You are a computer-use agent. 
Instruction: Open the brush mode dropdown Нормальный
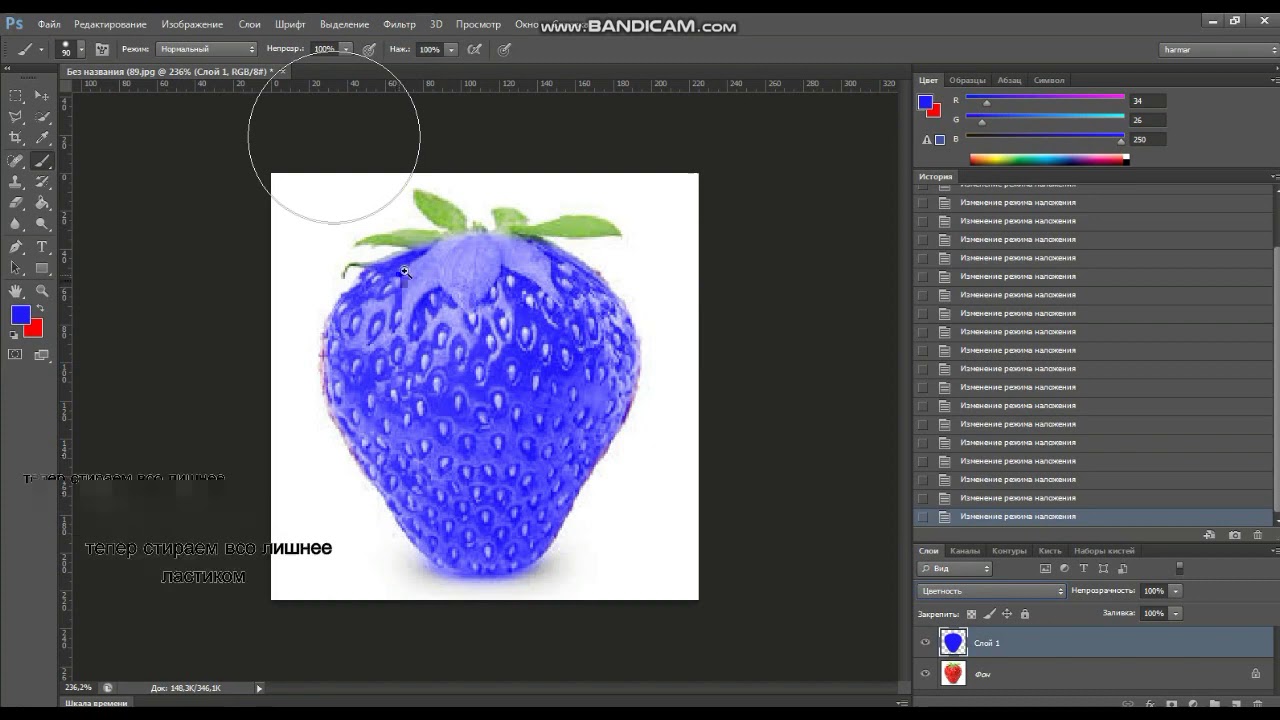(207, 49)
